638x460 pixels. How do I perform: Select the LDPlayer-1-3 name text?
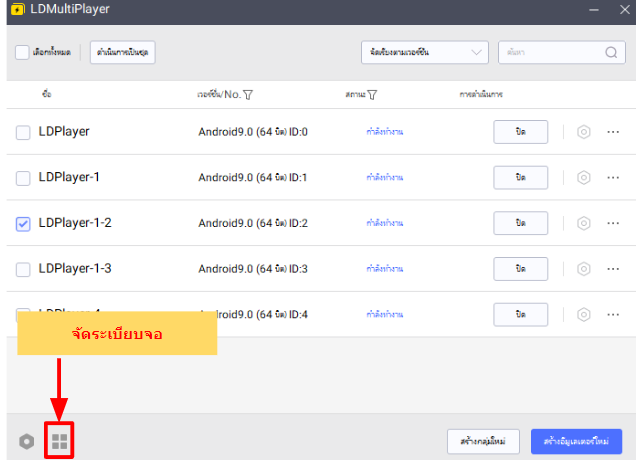pos(75,268)
